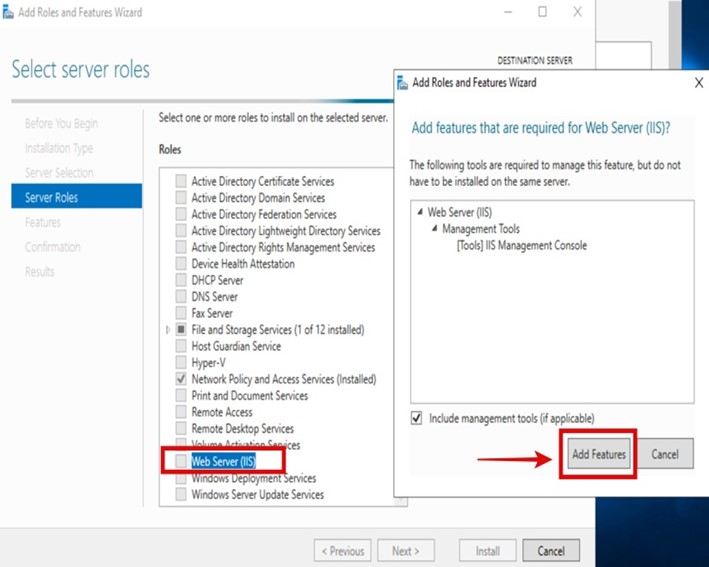709x567 pixels.
Task: Close the Add features popup dialog
Action: 699,83
